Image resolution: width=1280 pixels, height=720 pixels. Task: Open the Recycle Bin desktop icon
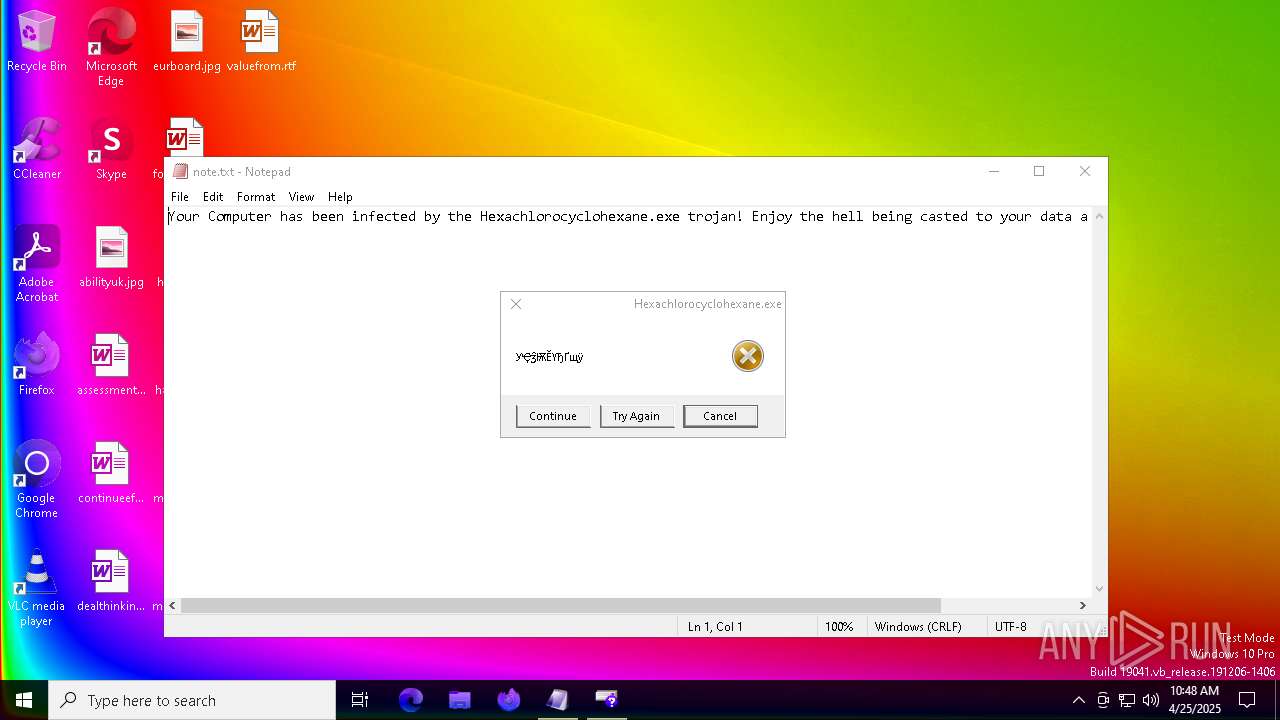(x=37, y=42)
